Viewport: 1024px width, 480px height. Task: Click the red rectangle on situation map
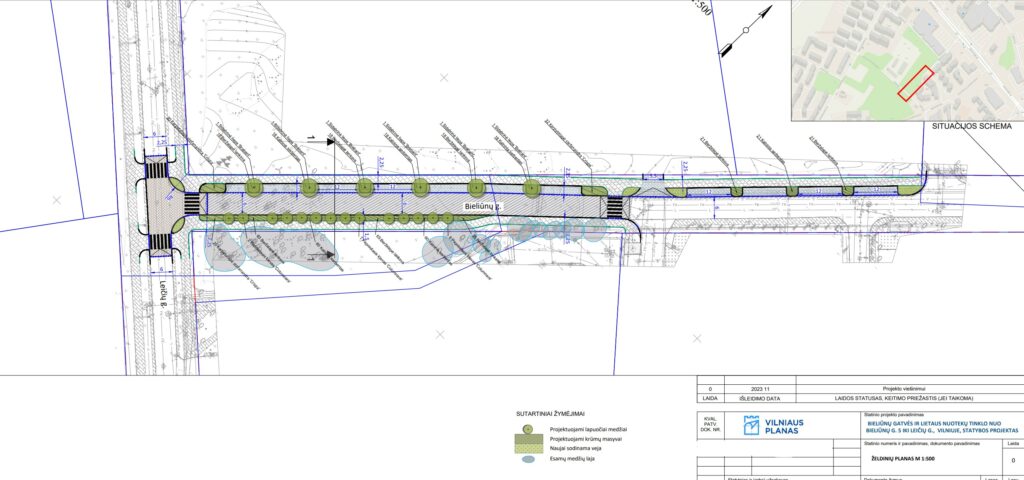pos(914,83)
